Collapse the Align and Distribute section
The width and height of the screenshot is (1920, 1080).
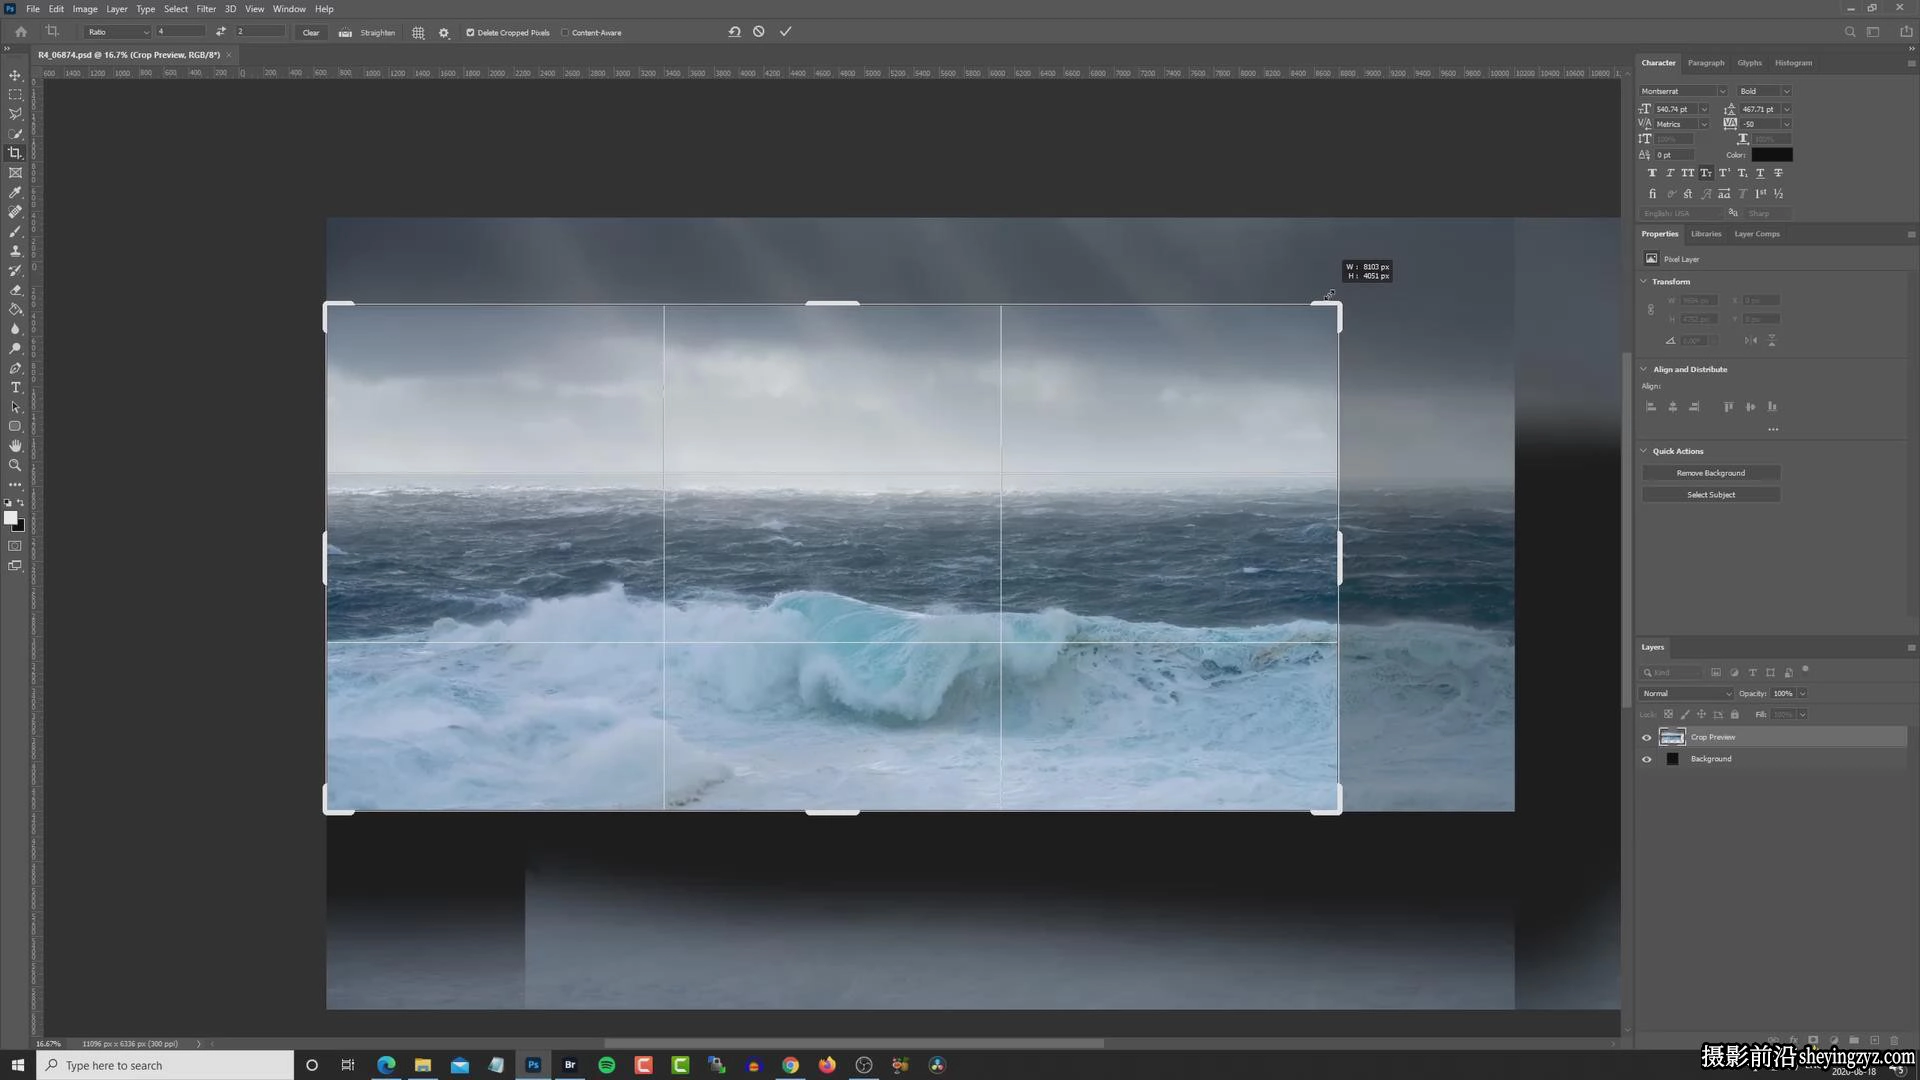(x=1643, y=369)
